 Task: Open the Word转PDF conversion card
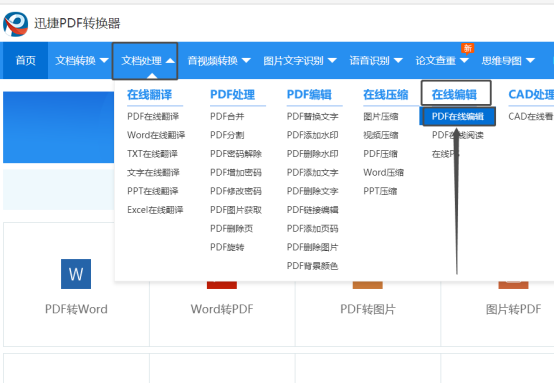(222, 309)
